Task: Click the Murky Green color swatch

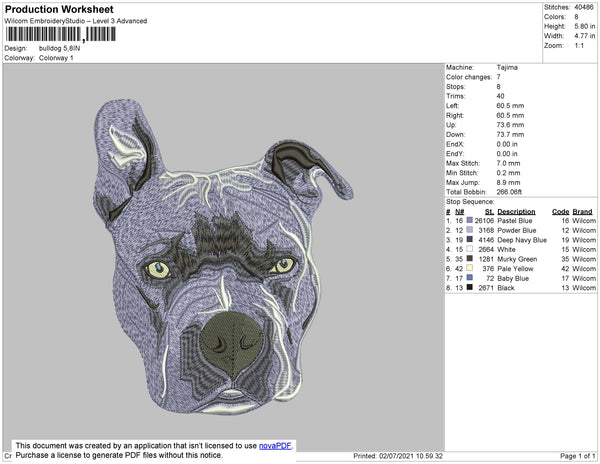Action: click(470, 259)
